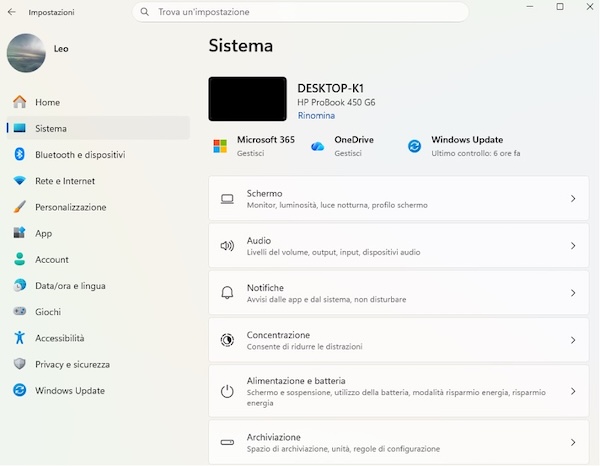This screenshot has height=466, width=600.
Task: Click the Alimentazione power icon
Action: pos(227,391)
